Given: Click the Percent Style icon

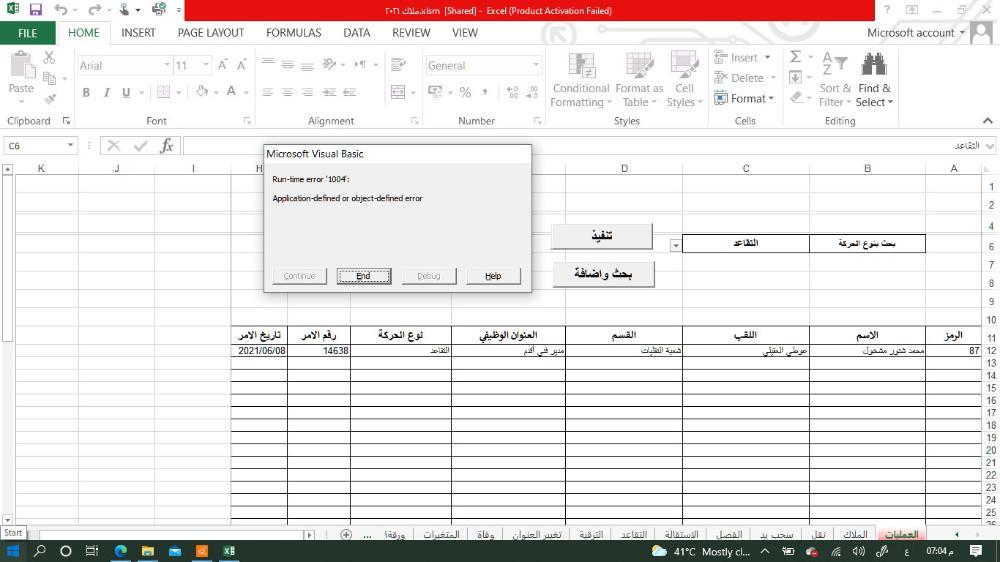Looking at the screenshot, I should click(466, 92).
